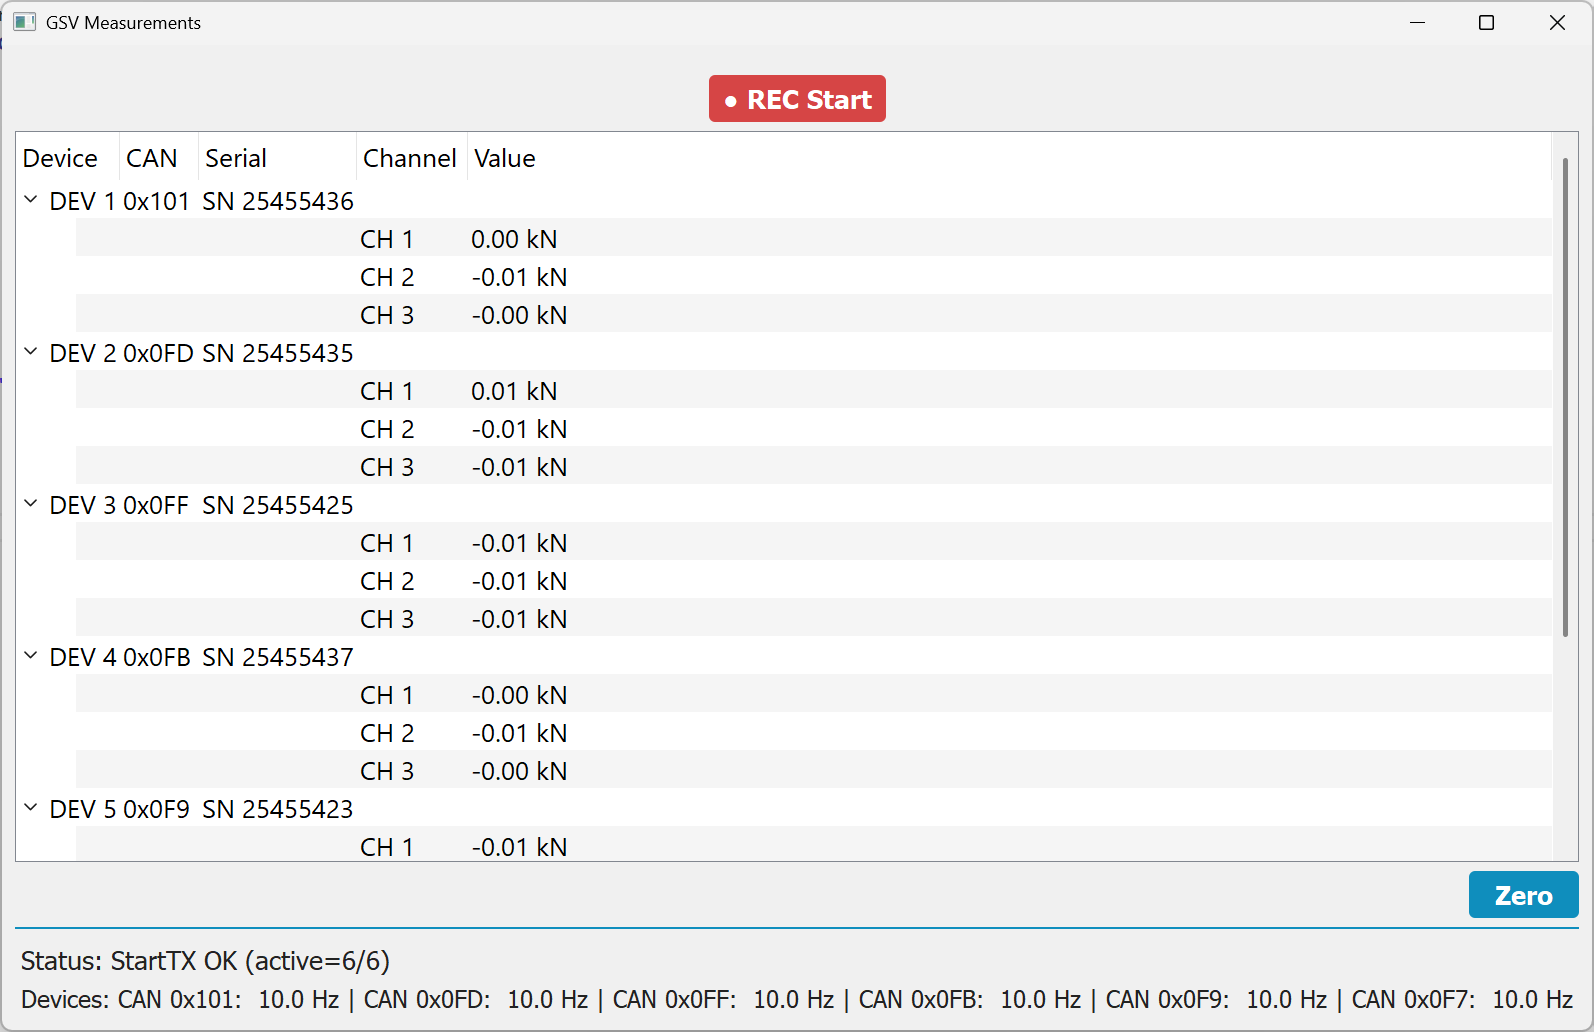Select DEV 1 CH 2 value -0.01 kN
The image size is (1594, 1032).
(519, 277)
